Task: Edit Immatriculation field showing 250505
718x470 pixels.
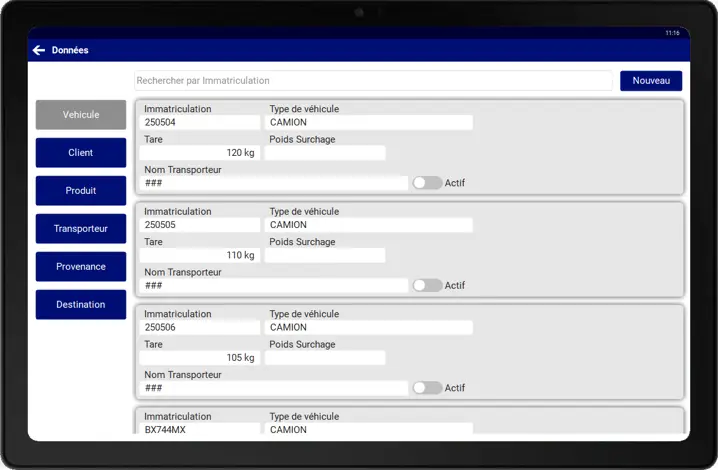Action: click(200, 225)
